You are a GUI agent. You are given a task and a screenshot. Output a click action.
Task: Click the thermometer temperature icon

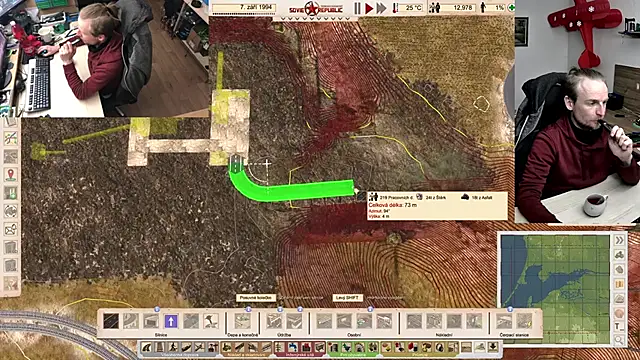click(x=395, y=8)
